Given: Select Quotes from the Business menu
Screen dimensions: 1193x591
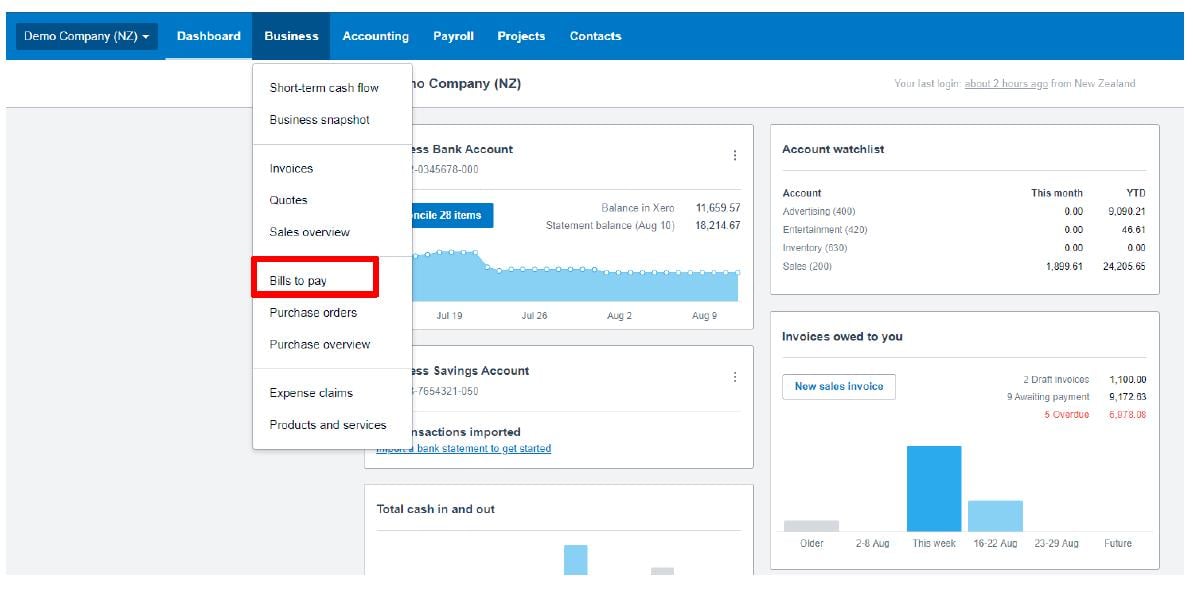Looking at the screenshot, I should tap(288, 200).
